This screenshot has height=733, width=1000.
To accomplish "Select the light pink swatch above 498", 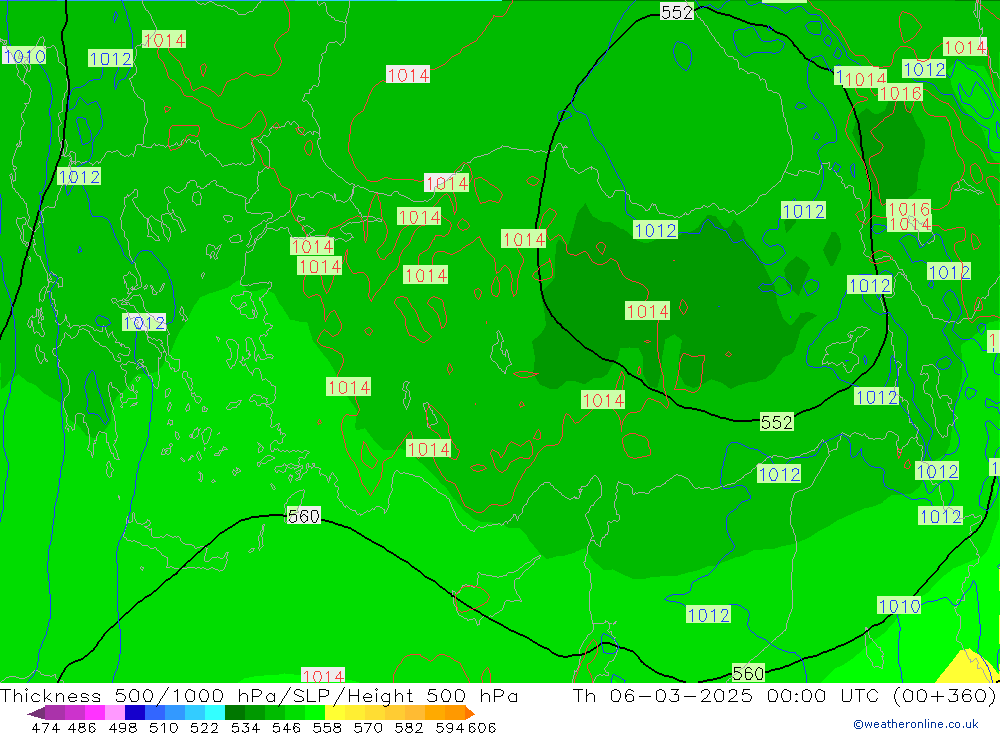I will [115, 713].
